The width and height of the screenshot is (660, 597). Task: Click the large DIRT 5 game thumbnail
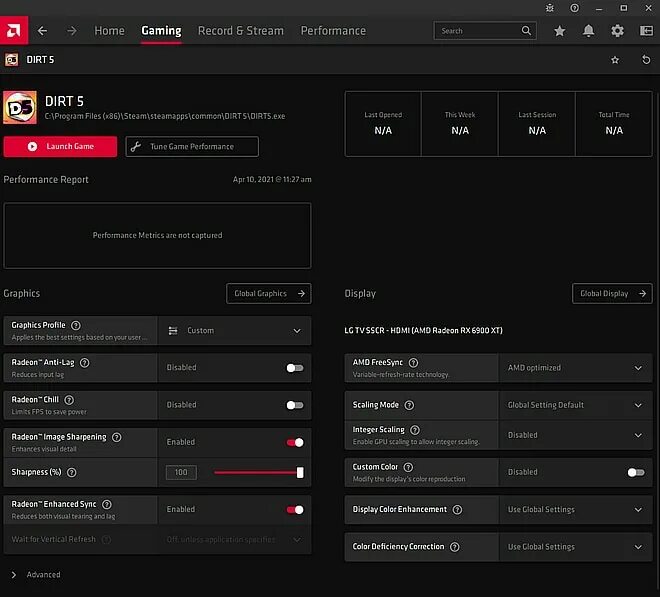[x=20, y=107]
